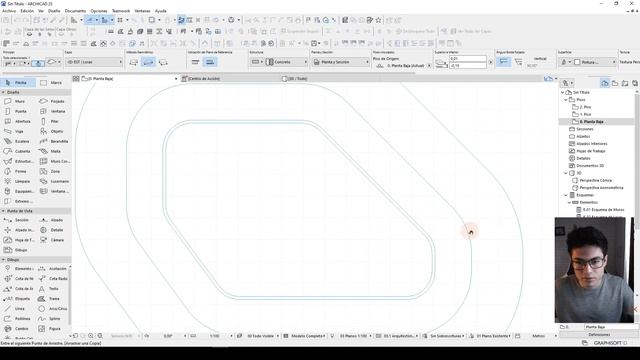The image size is (640, 360).
Task: Collapse the Diseño toolbox section
Action: point(3,92)
